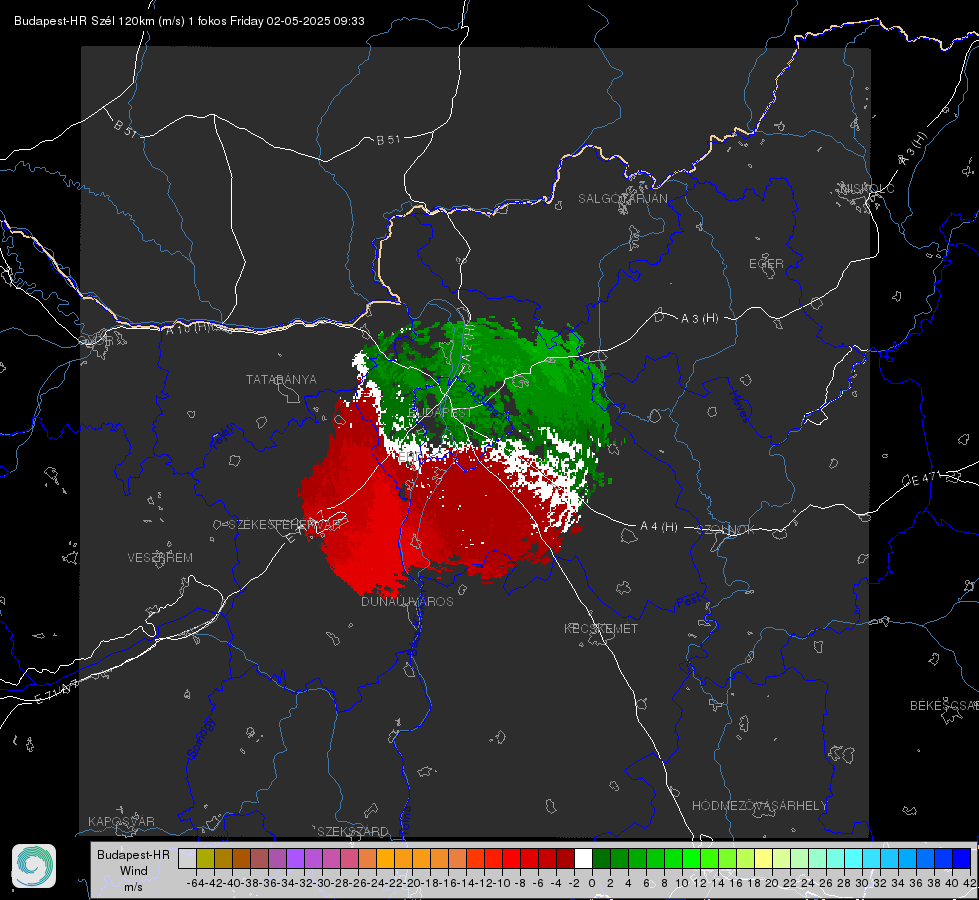Click the '20' legend value
This screenshot has width=979, height=900.
(x=772, y=883)
